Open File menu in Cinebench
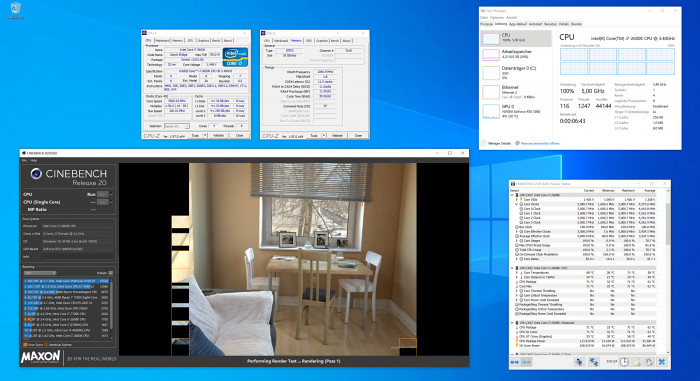Screen dimensions: 700x381 (x=24, y=160)
